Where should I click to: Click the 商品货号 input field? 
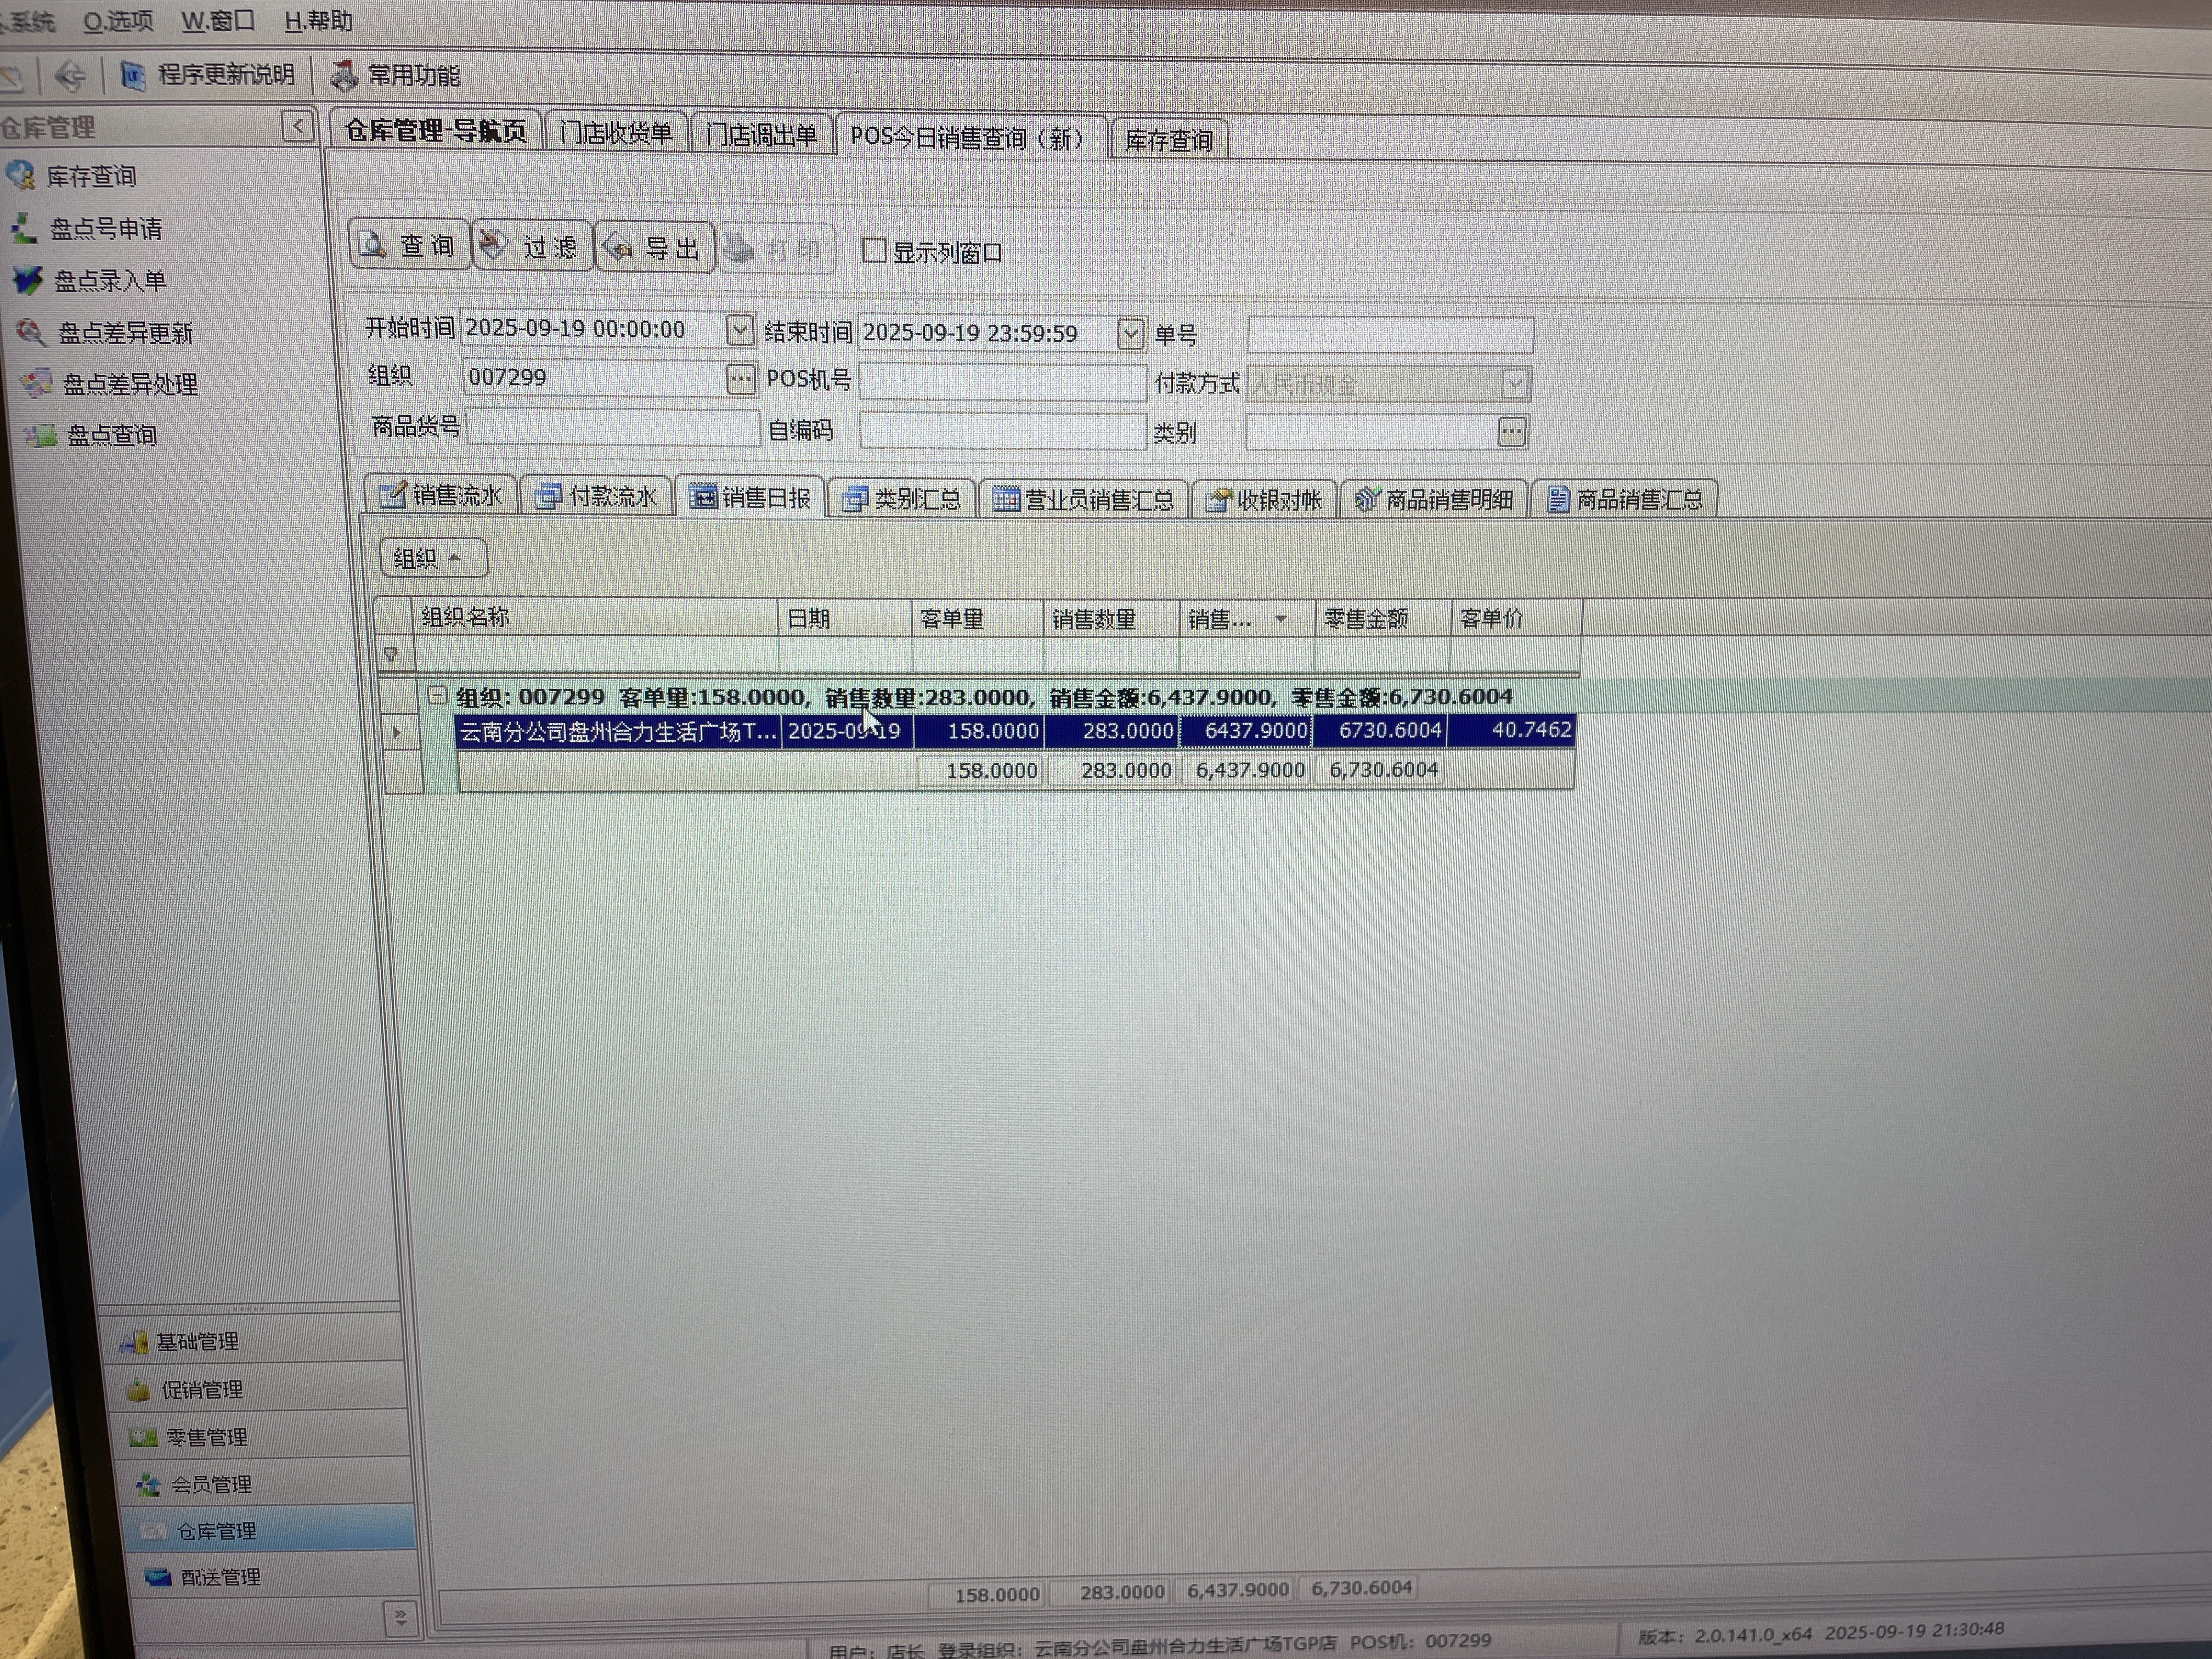[x=612, y=428]
